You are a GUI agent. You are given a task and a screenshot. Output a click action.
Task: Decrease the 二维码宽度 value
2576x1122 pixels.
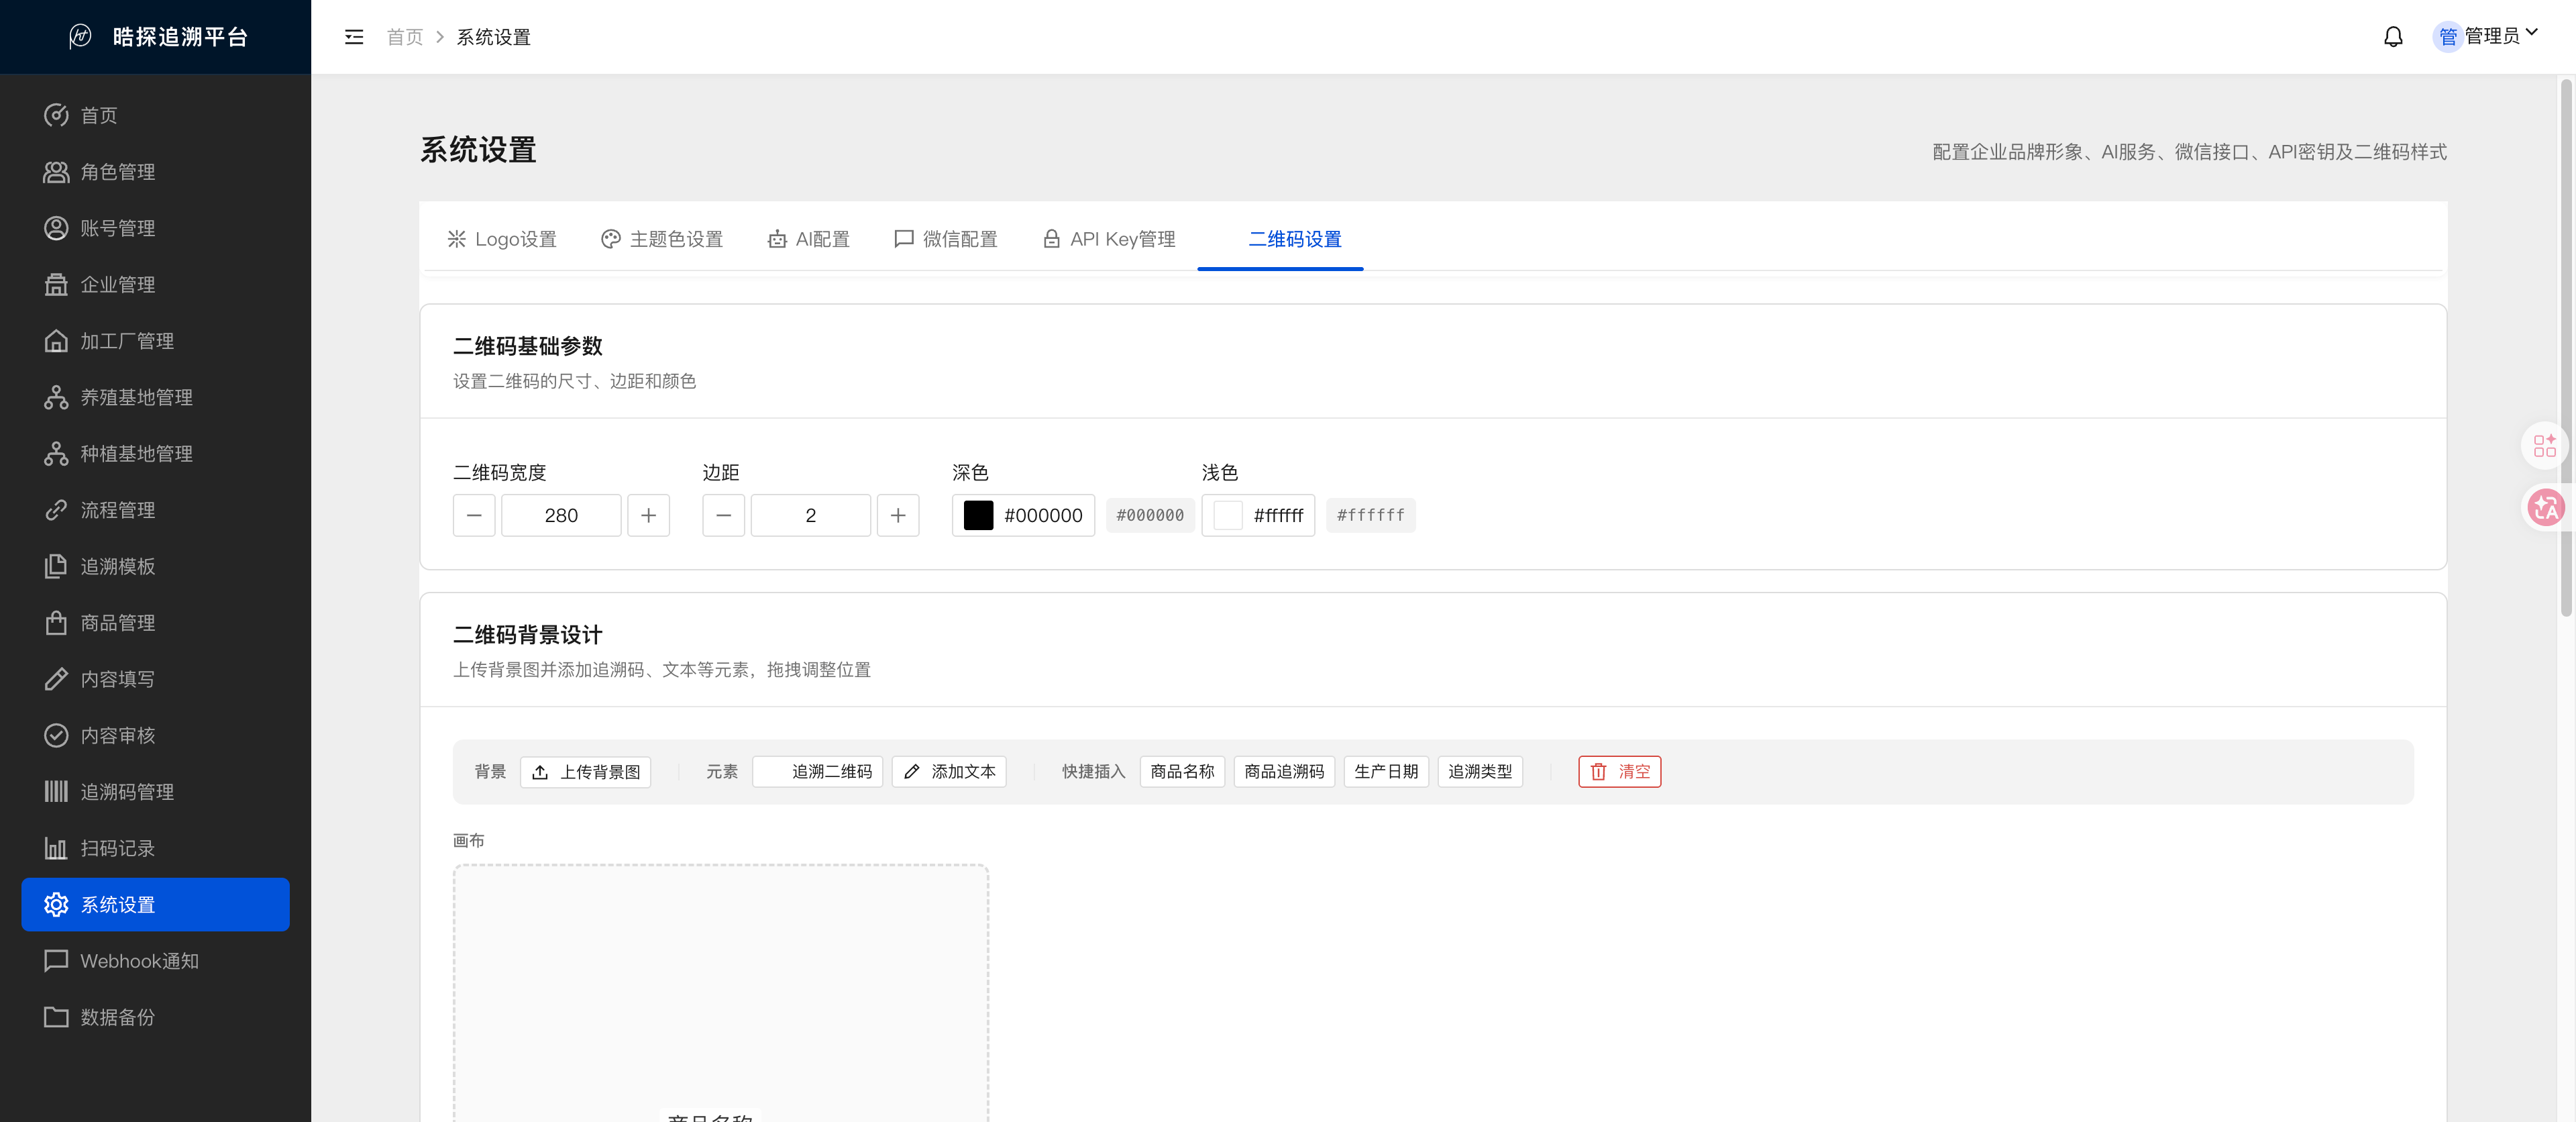474,516
